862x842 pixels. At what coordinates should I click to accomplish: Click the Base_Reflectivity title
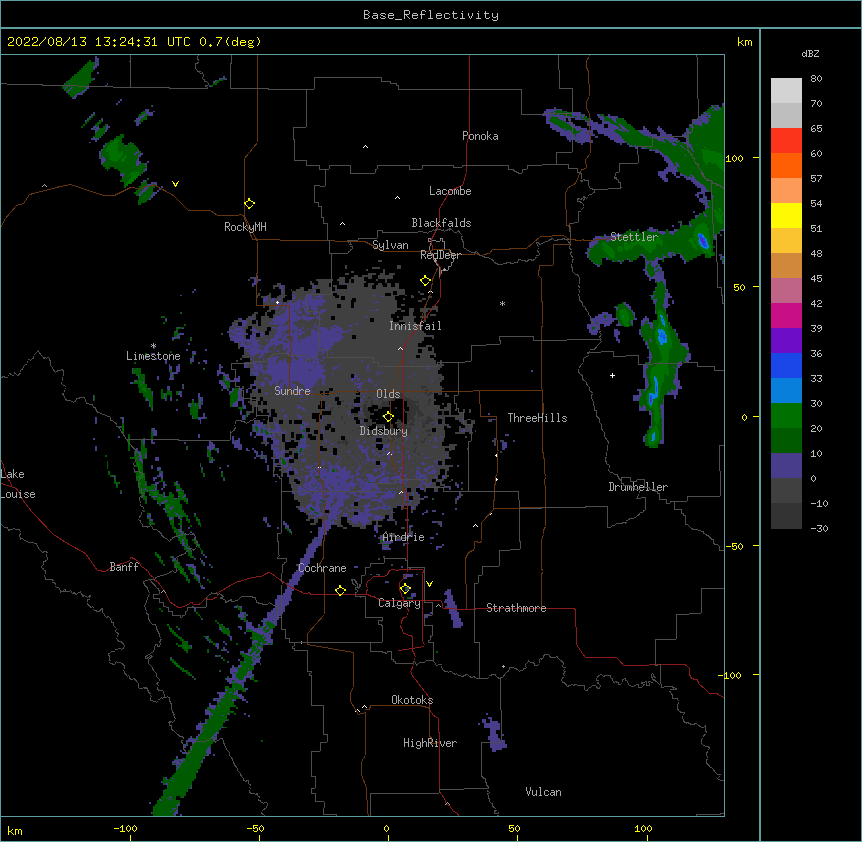[431, 15]
